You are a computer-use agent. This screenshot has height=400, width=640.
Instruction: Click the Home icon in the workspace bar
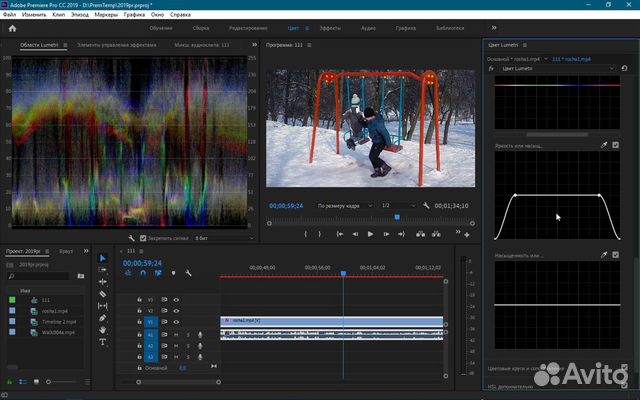pyautogui.click(x=10, y=29)
